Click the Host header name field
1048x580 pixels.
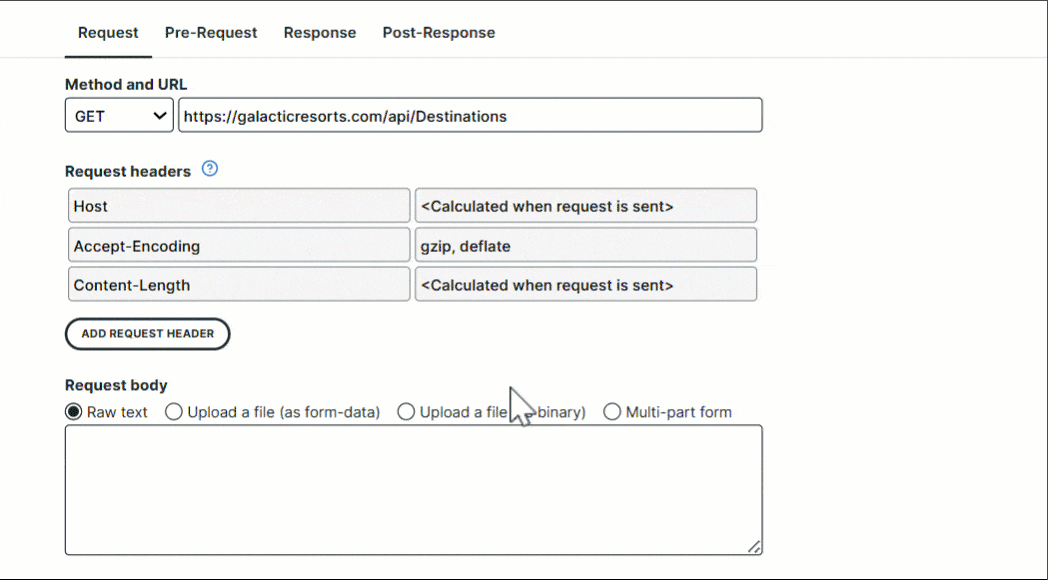coord(239,206)
